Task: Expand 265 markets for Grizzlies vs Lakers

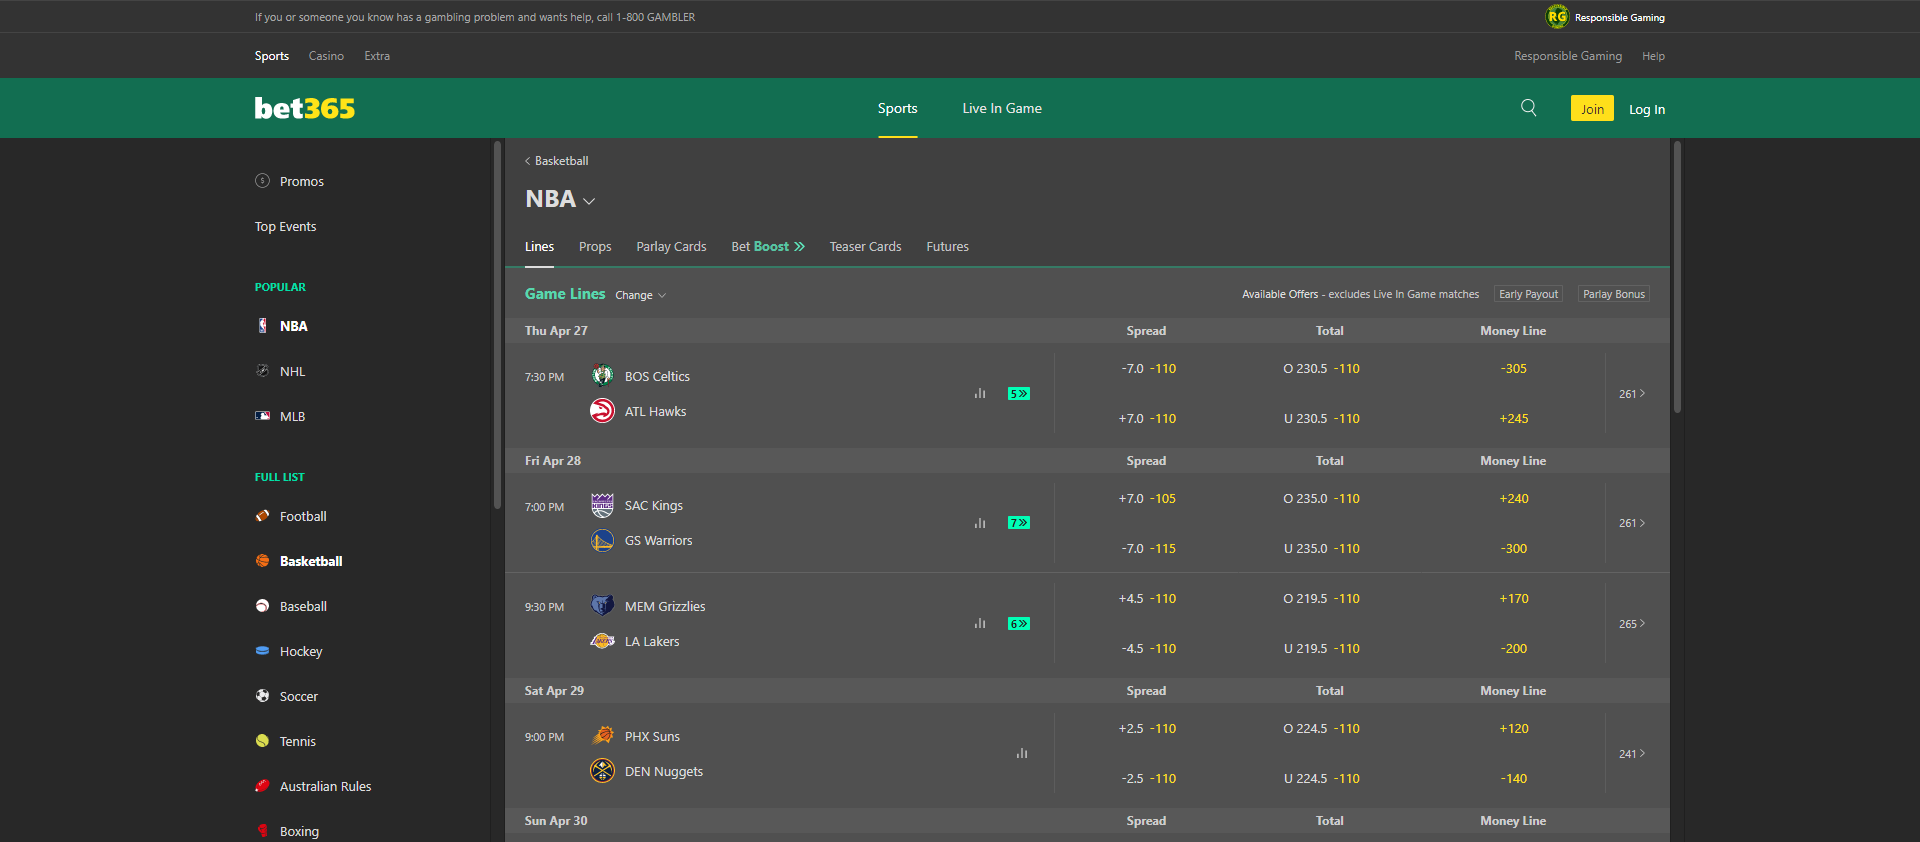Action: [1632, 624]
